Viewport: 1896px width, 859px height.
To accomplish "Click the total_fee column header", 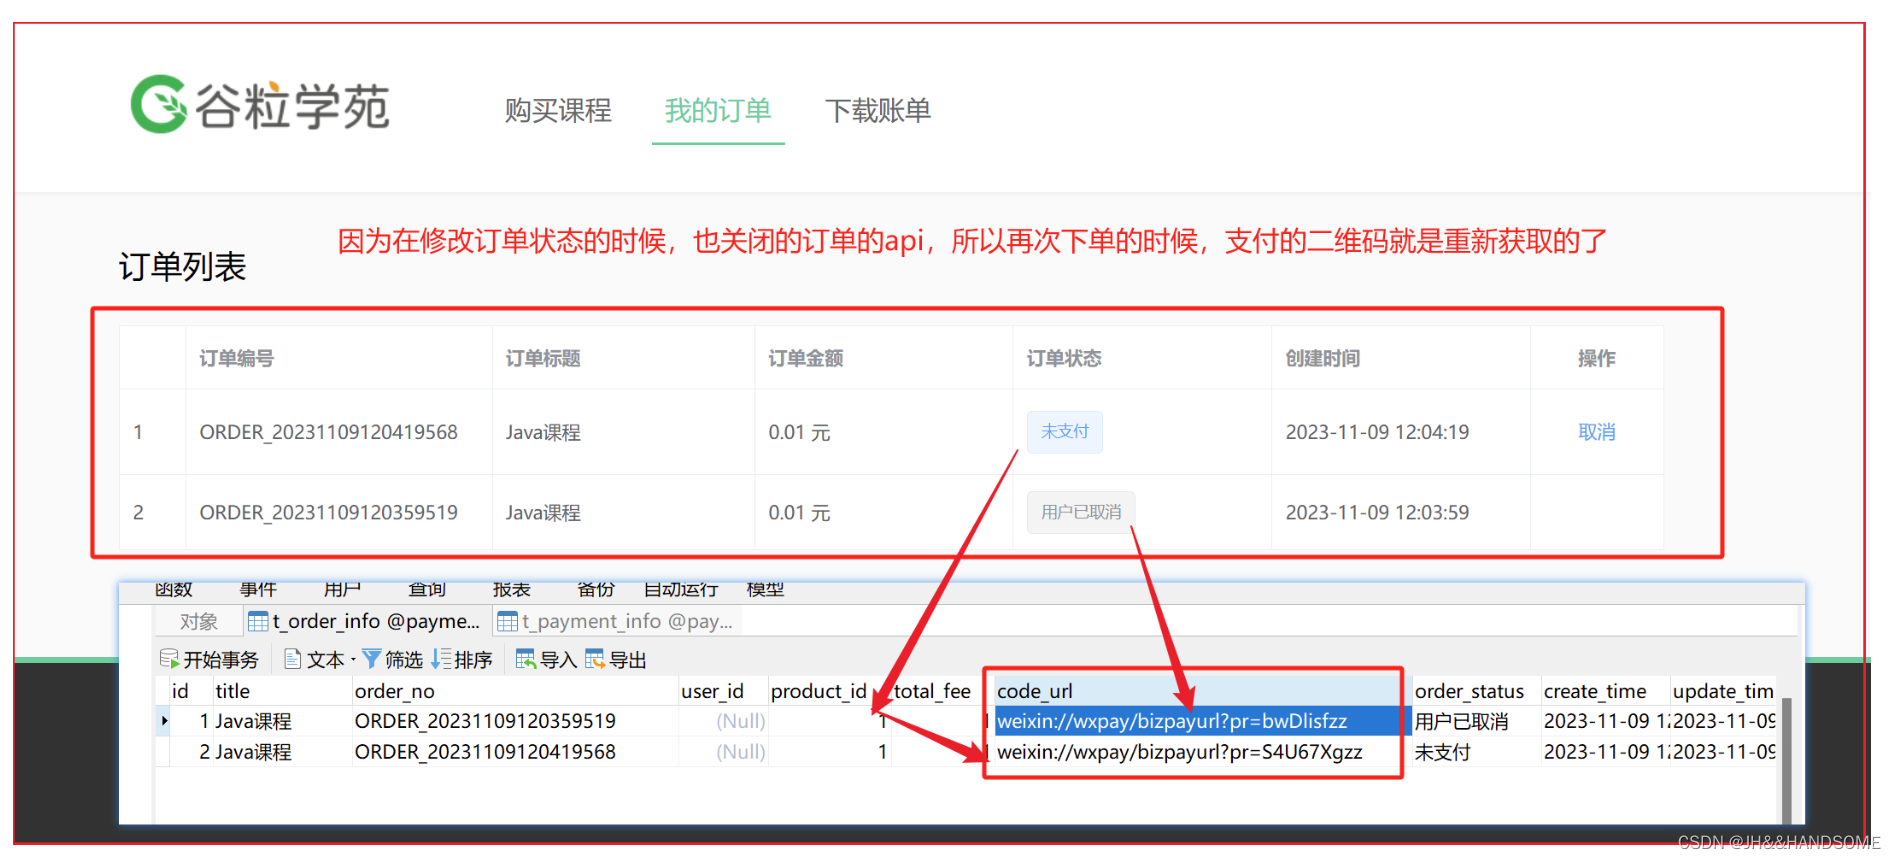I will (932, 691).
